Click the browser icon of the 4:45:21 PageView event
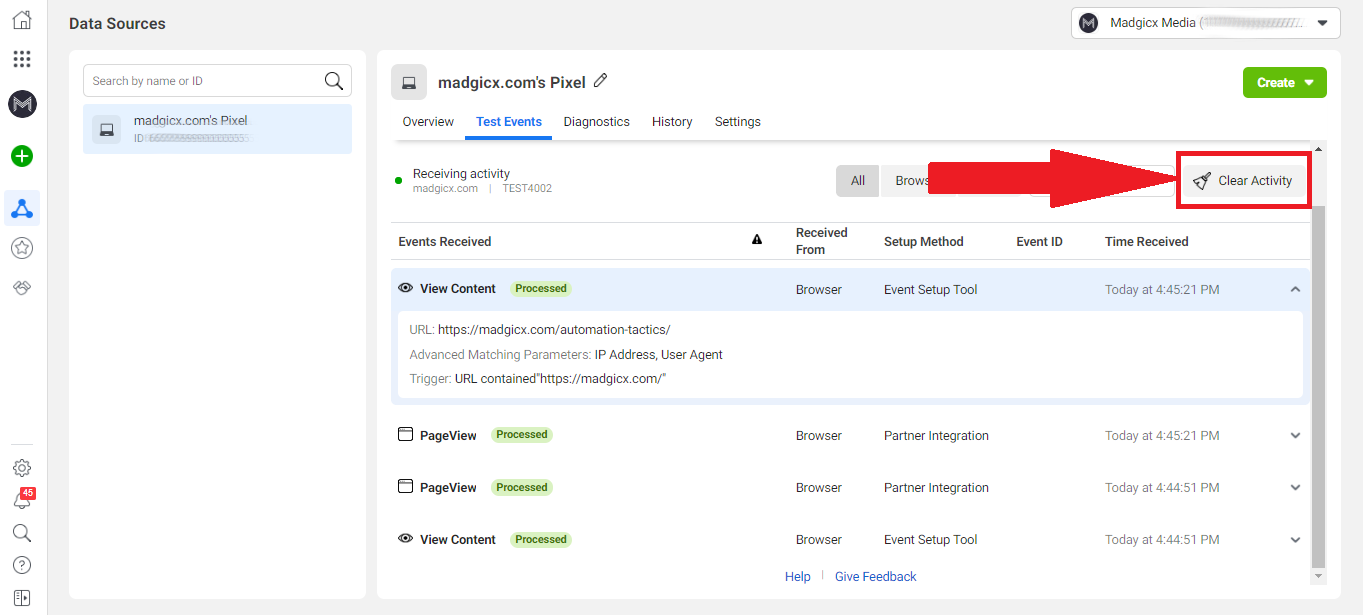 click(406, 435)
